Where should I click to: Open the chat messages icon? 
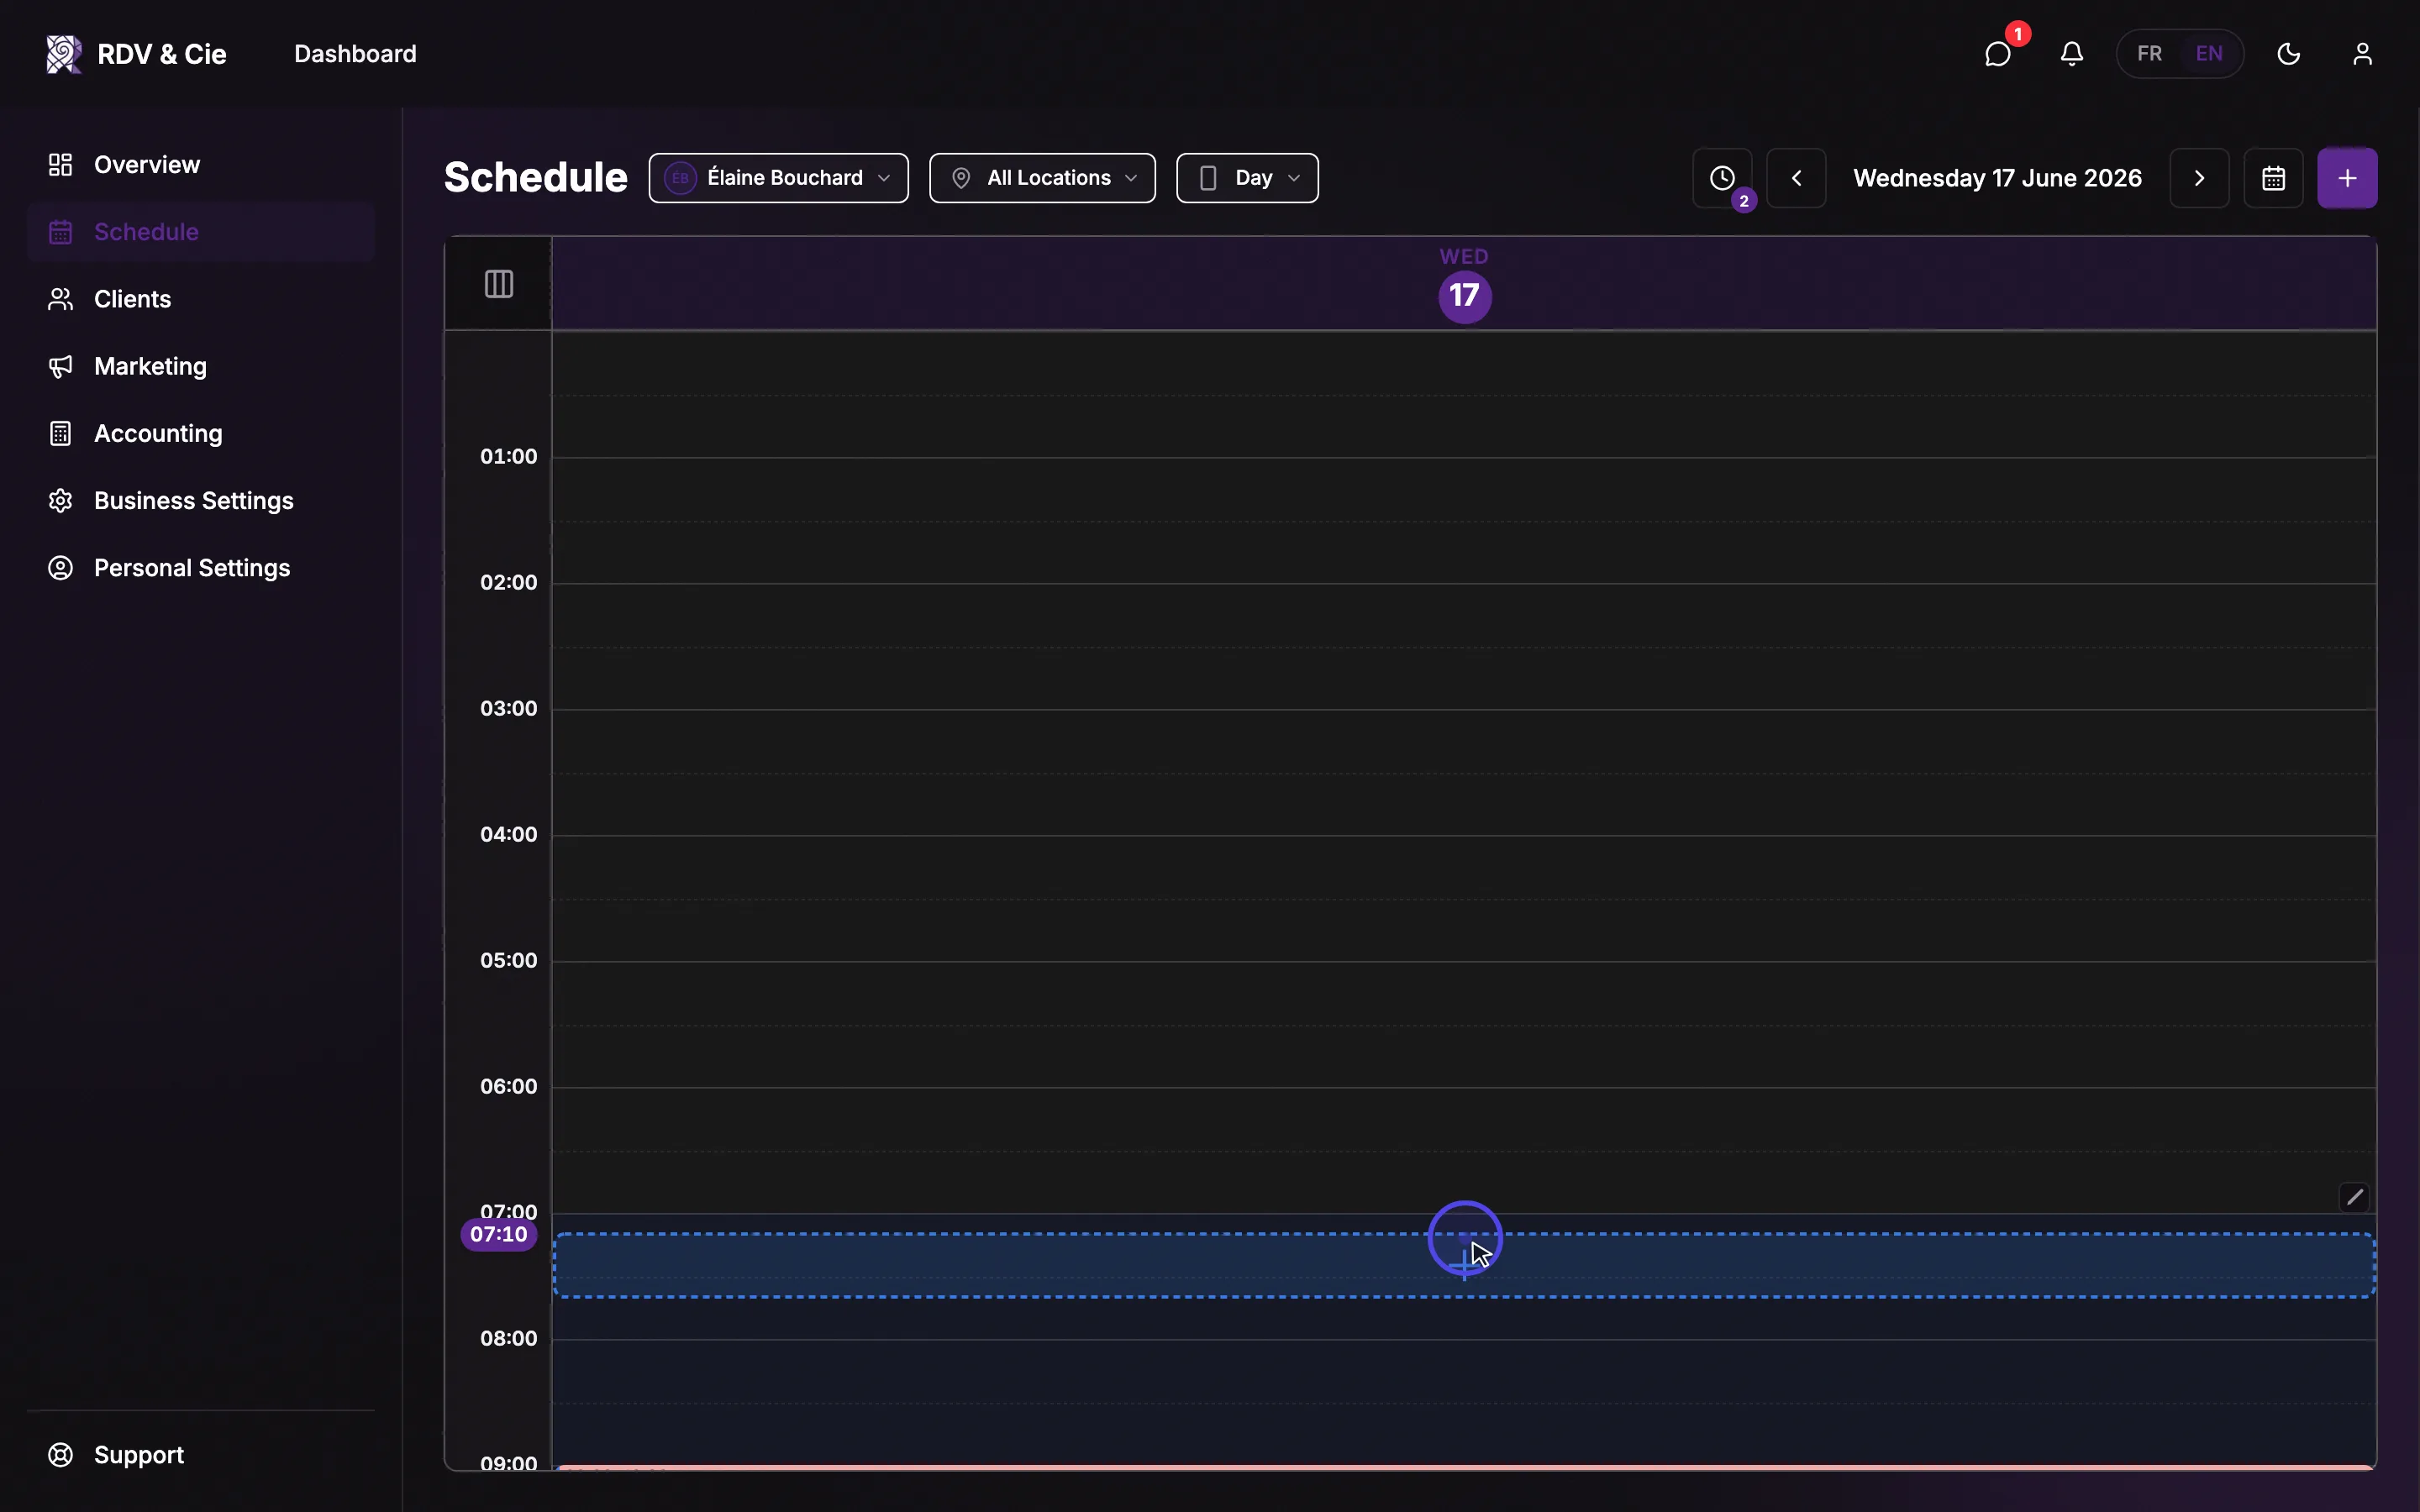[x=1998, y=54]
